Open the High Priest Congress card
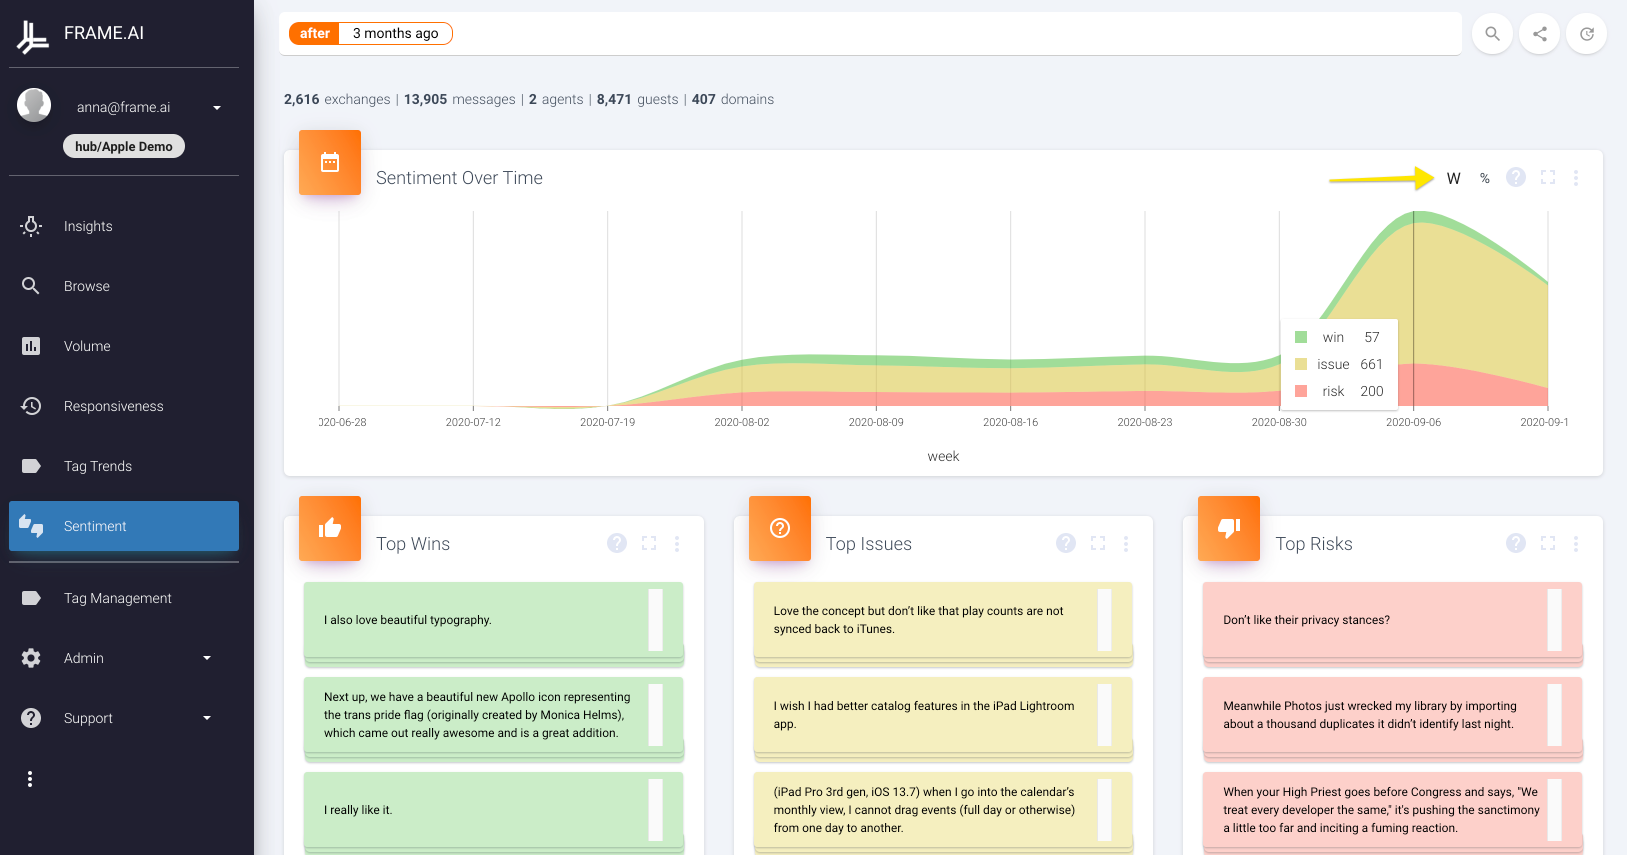Image resolution: width=1627 pixels, height=855 pixels. pos(1392,810)
